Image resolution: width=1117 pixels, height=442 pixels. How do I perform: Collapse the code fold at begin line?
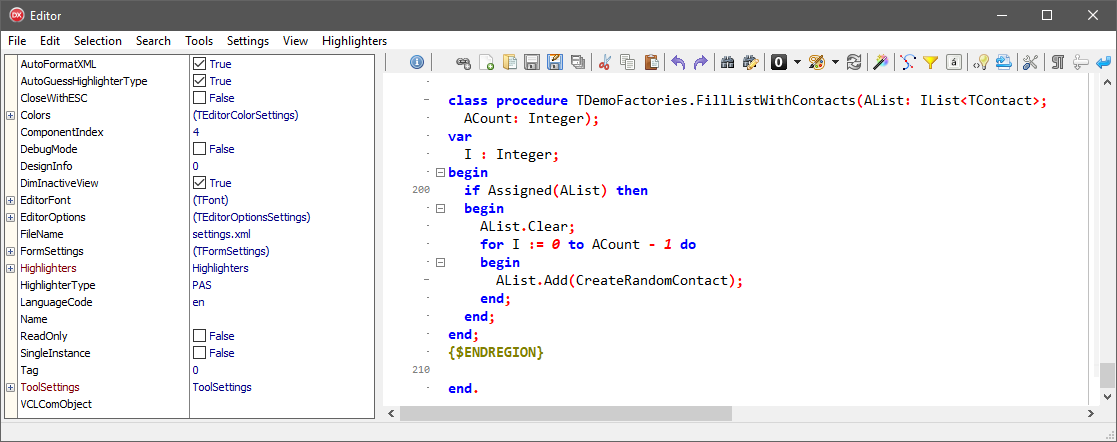click(x=440, y=172)
